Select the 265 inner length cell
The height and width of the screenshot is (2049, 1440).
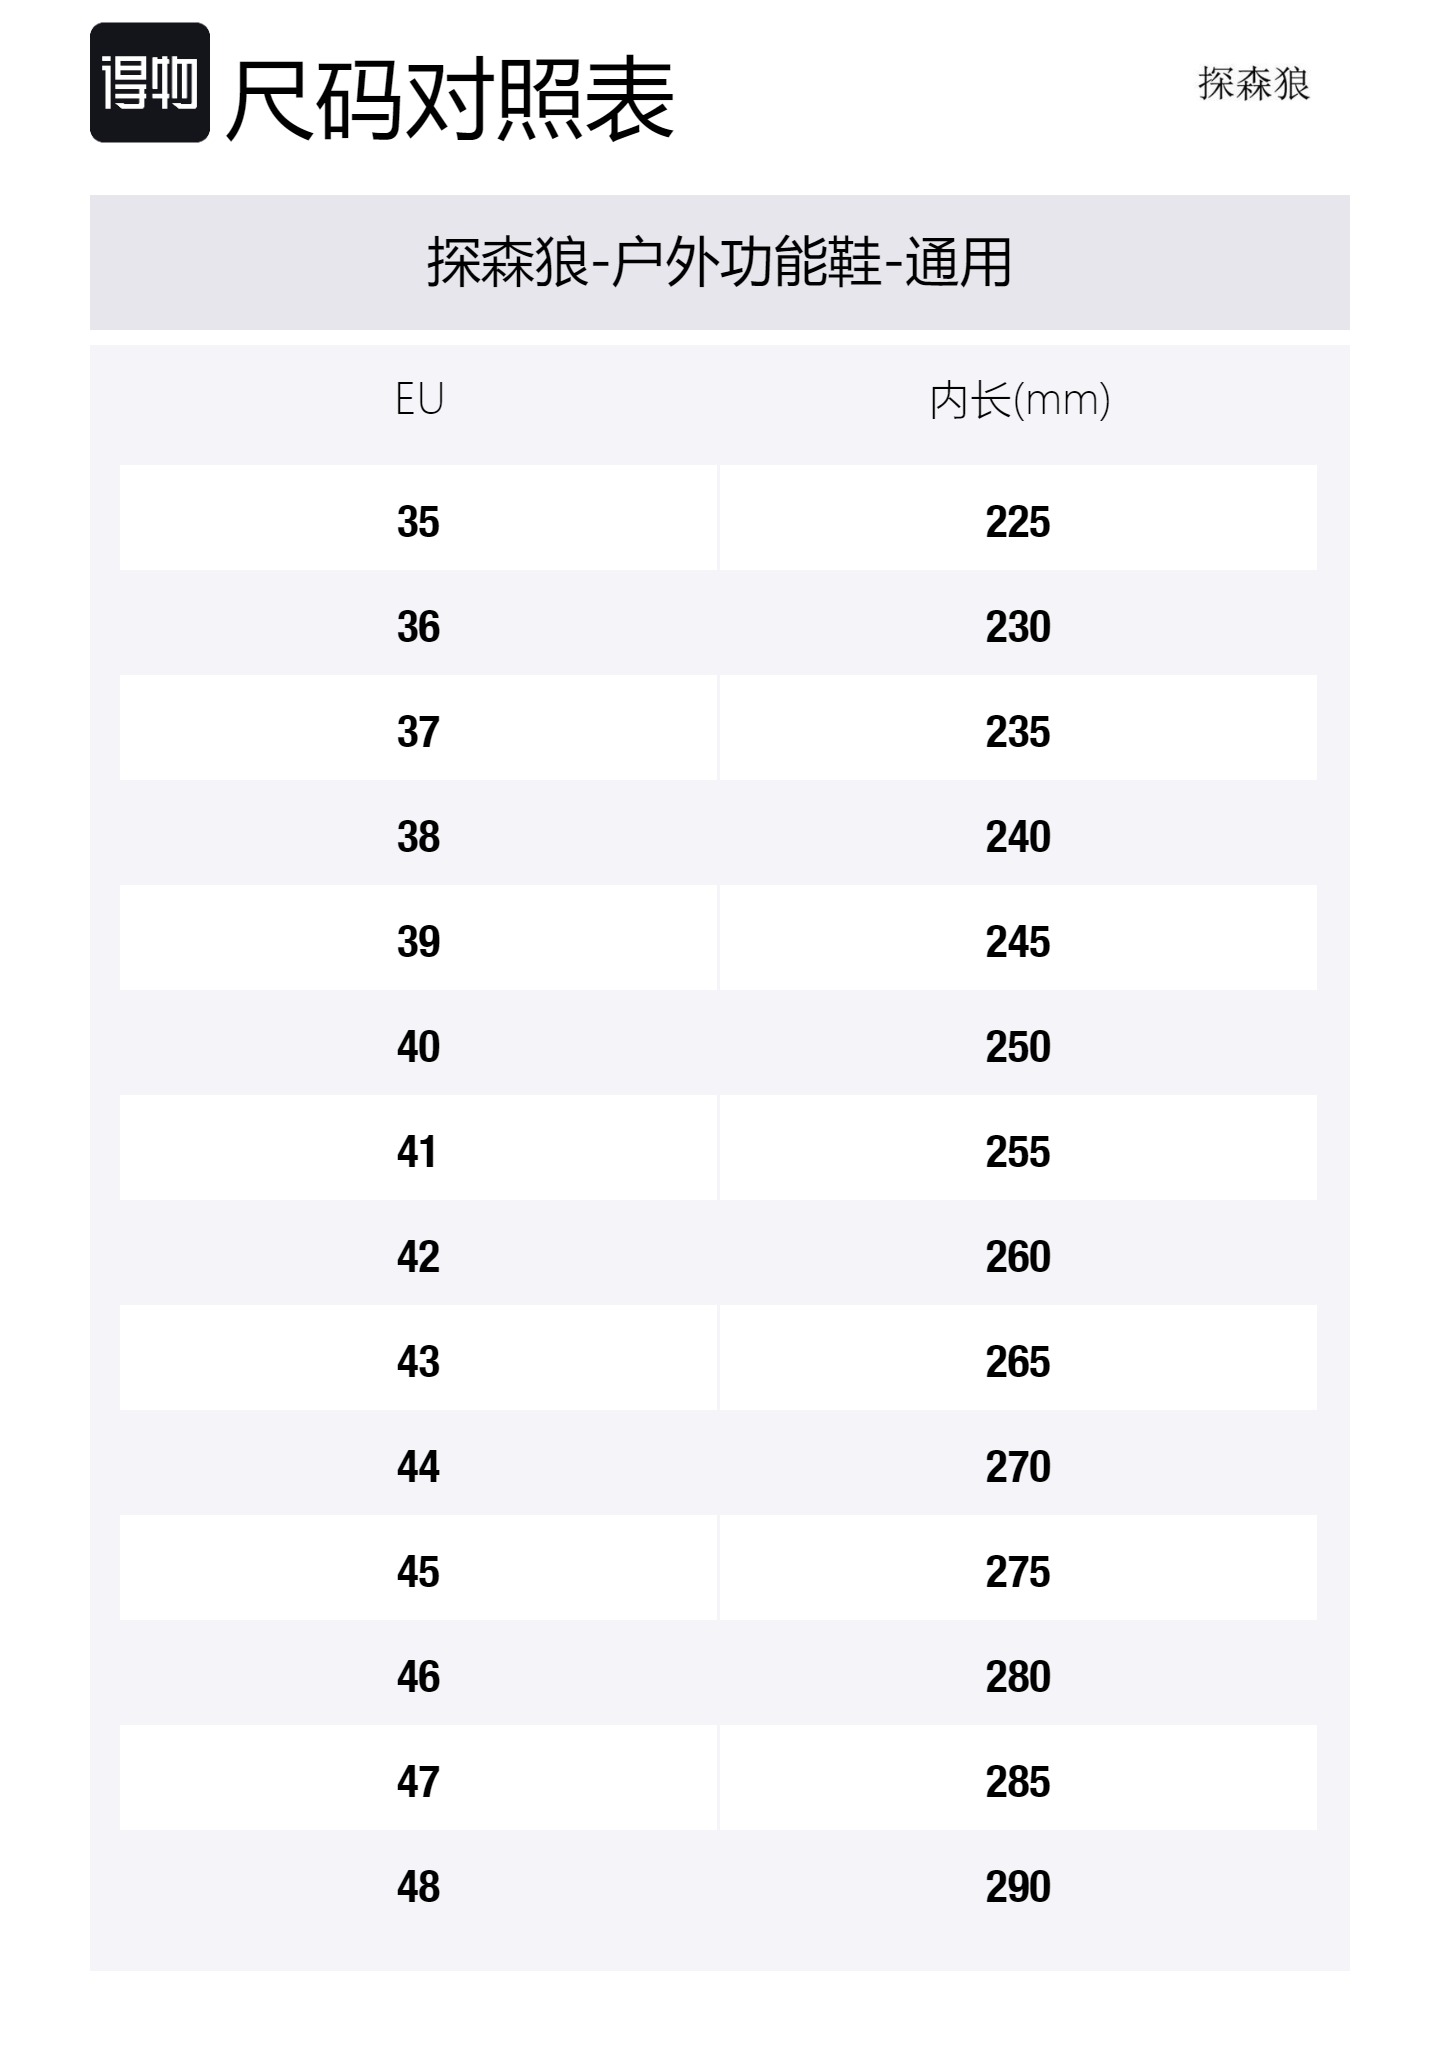[1018, 1362]
